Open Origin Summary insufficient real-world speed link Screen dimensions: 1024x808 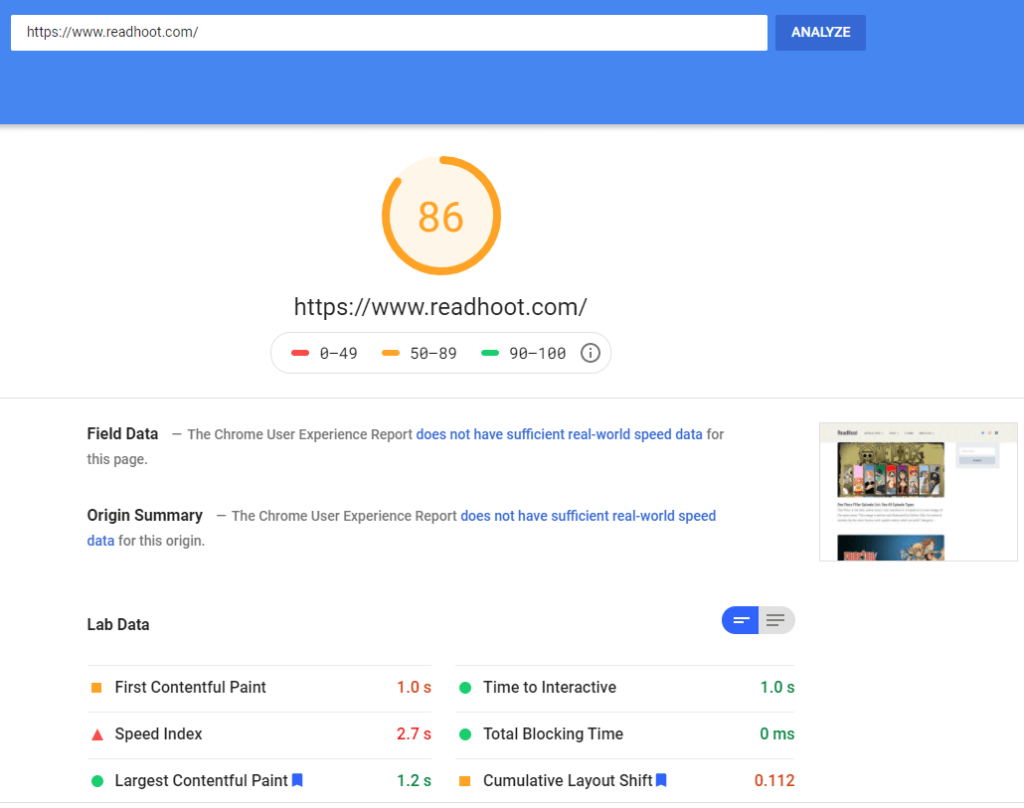click(x=402, y=528)
